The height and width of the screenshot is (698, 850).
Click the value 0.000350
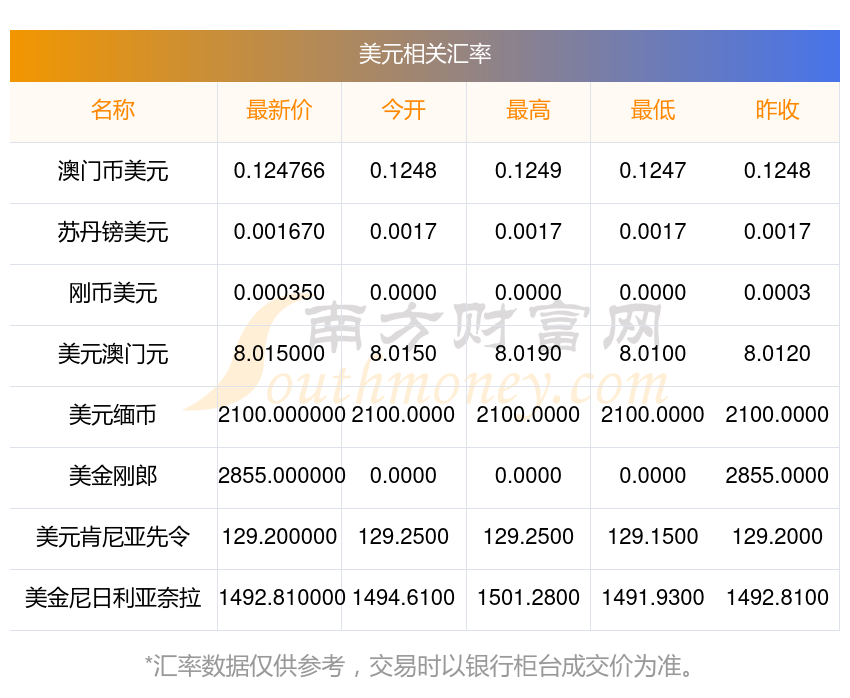click(x=279, y=293)
